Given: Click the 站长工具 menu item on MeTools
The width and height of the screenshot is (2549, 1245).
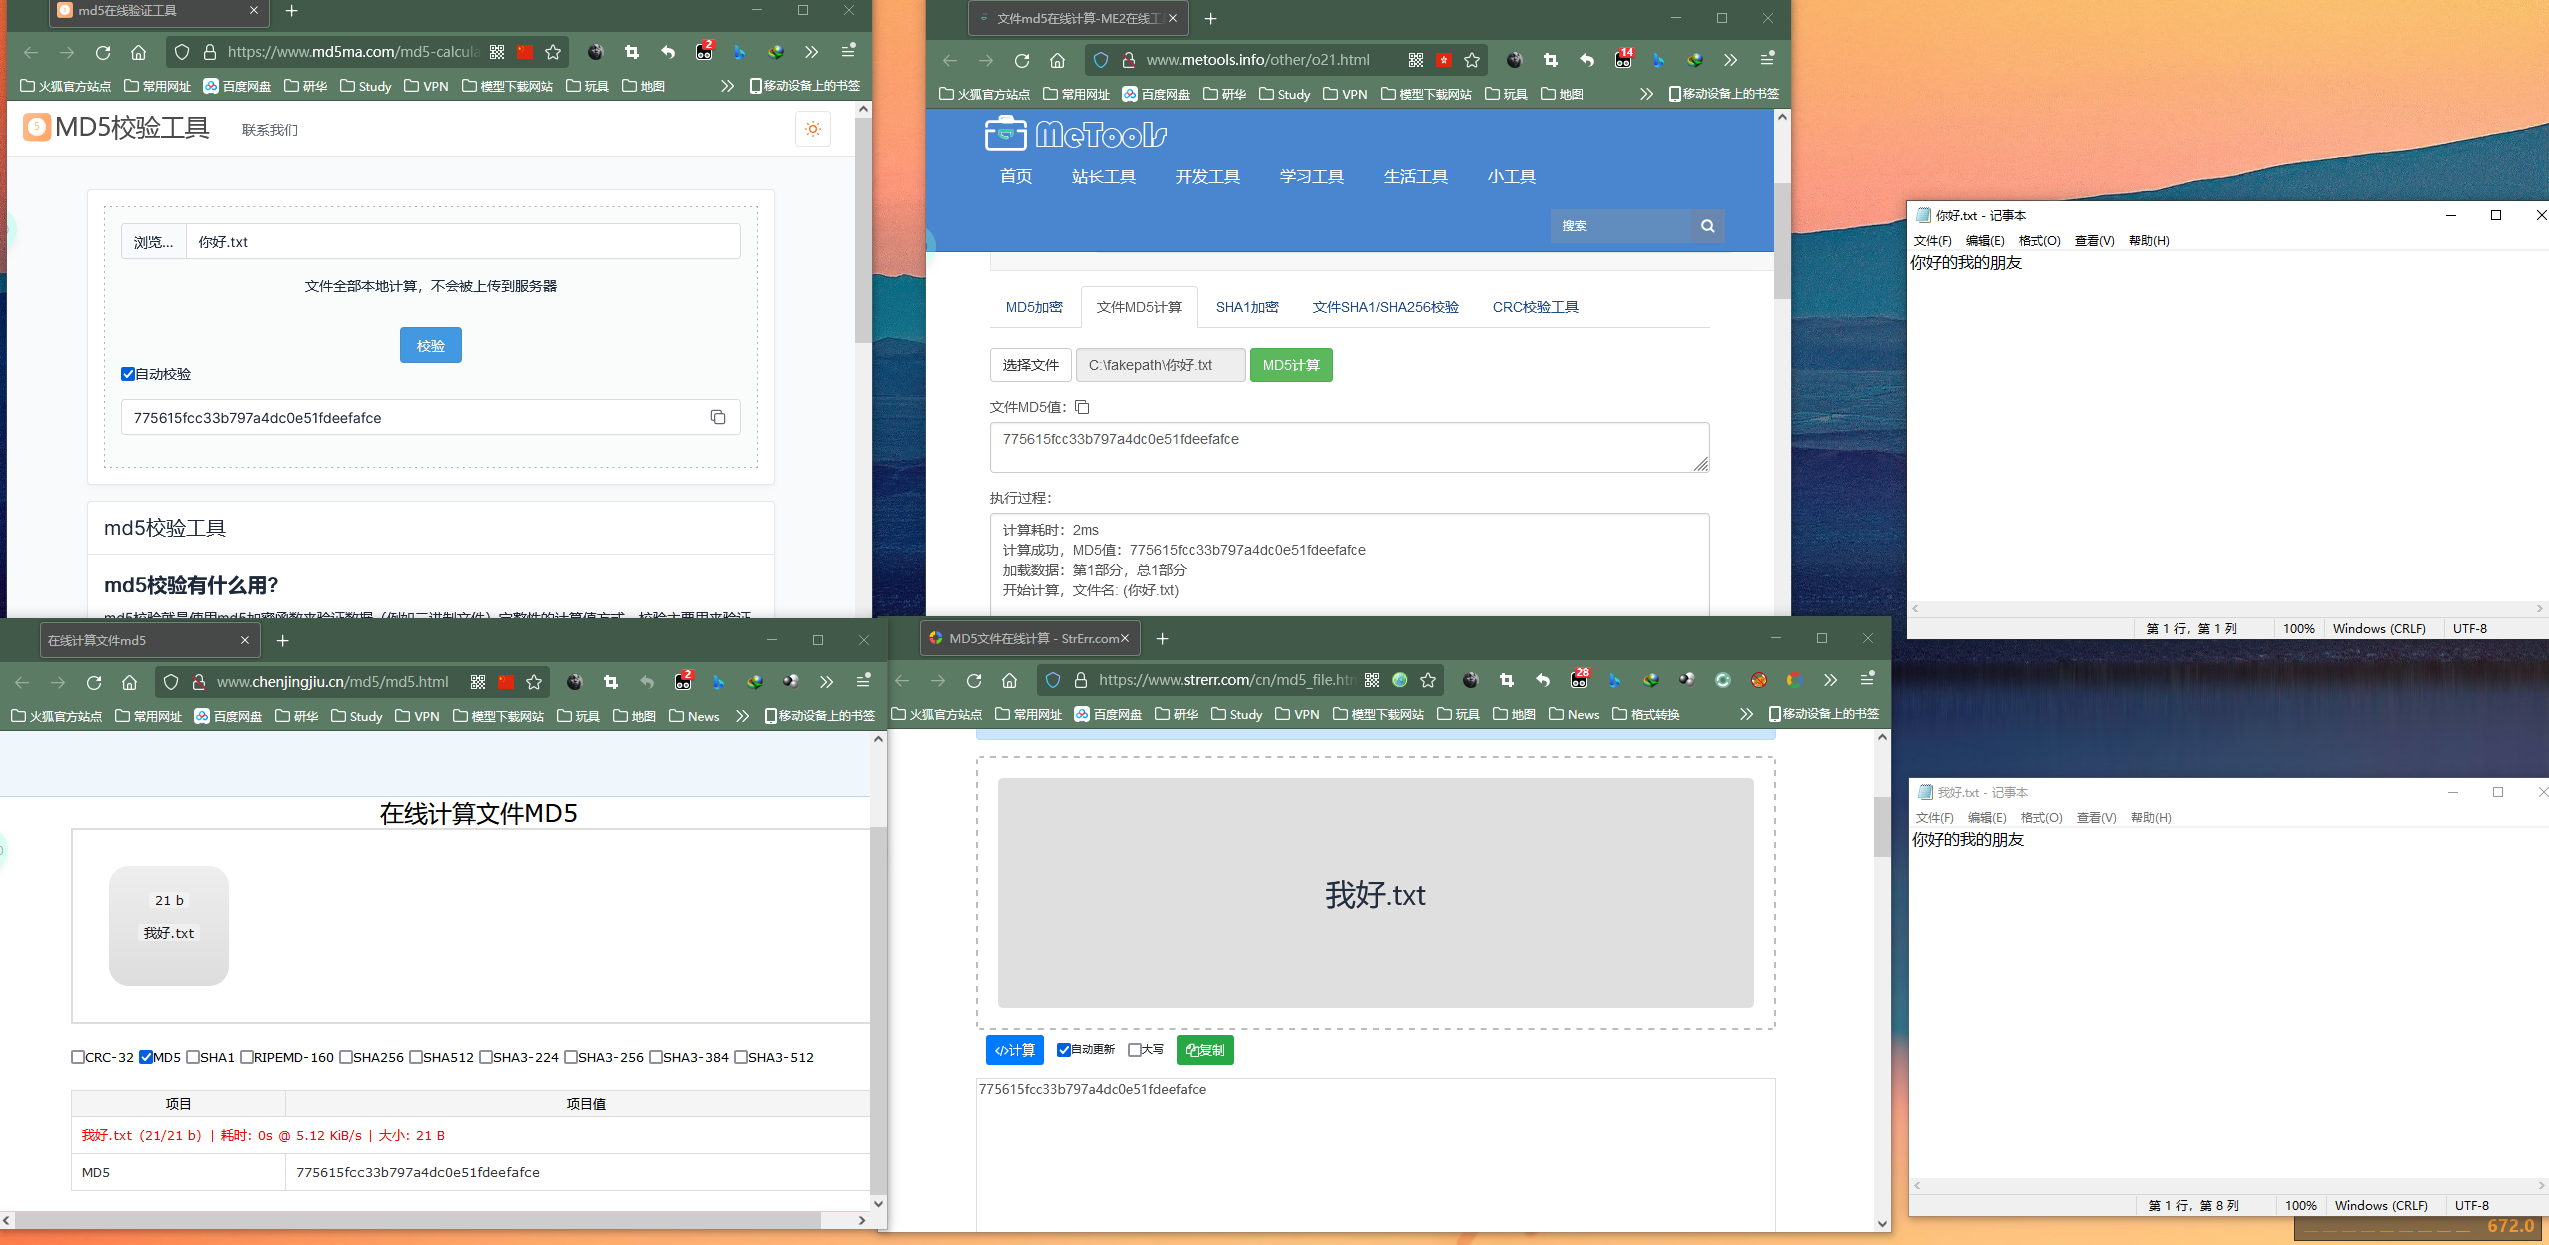Looking at the screenshot, I should (x=1102, y=176).
